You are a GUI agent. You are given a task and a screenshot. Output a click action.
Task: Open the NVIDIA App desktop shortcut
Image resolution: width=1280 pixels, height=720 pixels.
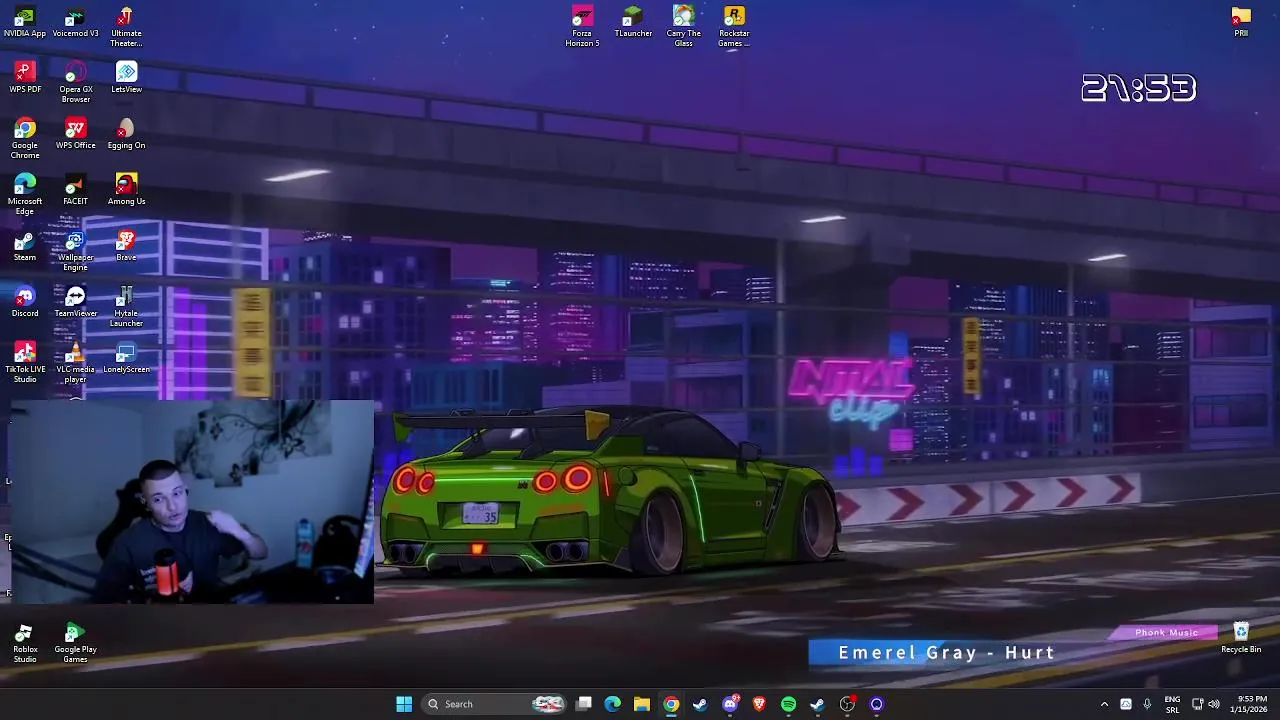click(25, 23)
